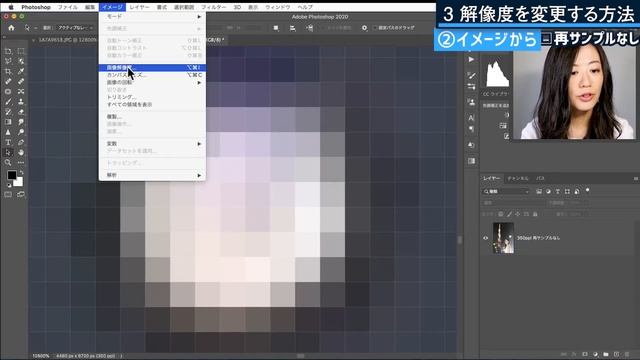The height and width of the screenshot is (360, 640).
Task: Swap foreground and background colors arrow
Action: pyautogui.click(x=21, y=173)
